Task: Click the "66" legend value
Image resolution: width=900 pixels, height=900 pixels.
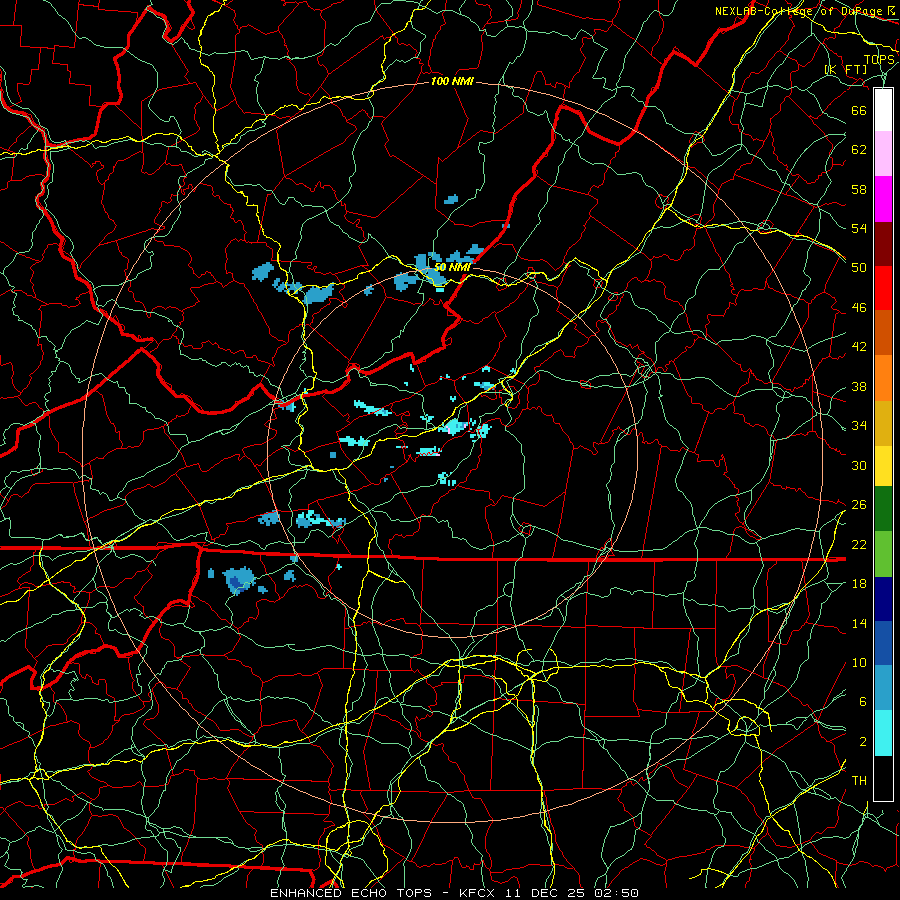Action: (x=859, y=110)
